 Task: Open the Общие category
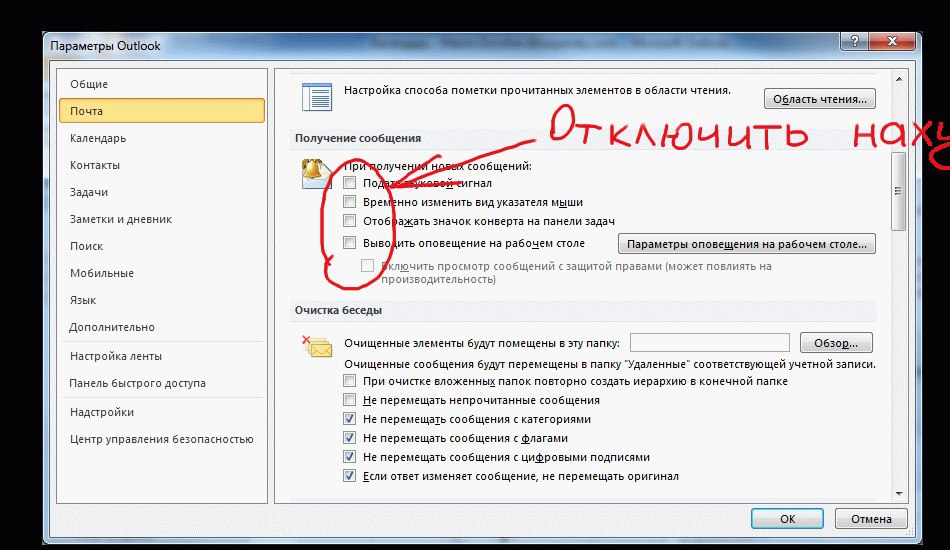pyautogui.click(x=162, y=84)
